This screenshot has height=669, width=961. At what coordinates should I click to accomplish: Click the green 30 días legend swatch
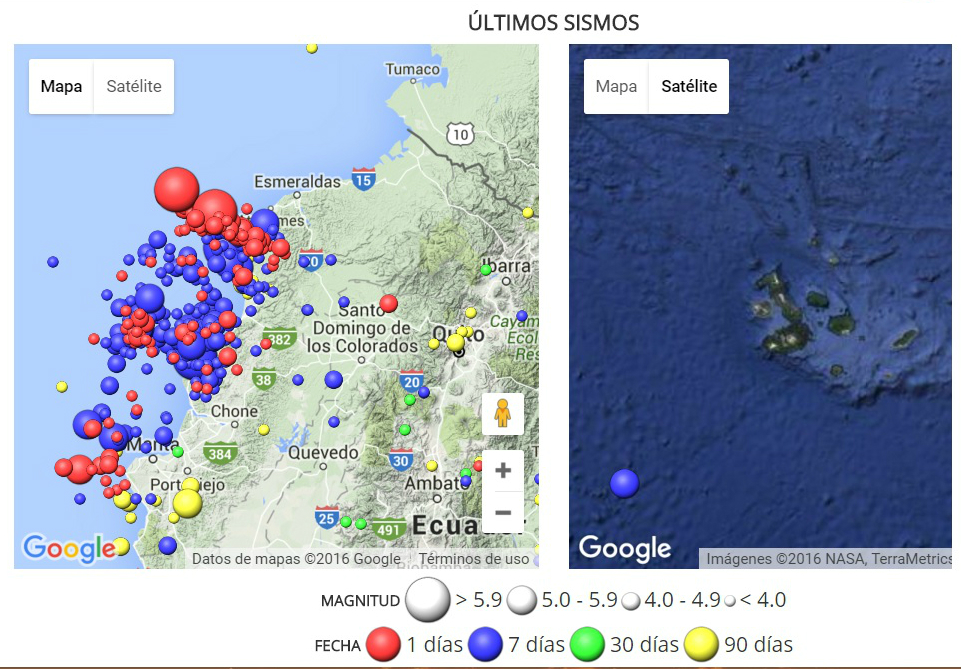(x=587, y=644)
